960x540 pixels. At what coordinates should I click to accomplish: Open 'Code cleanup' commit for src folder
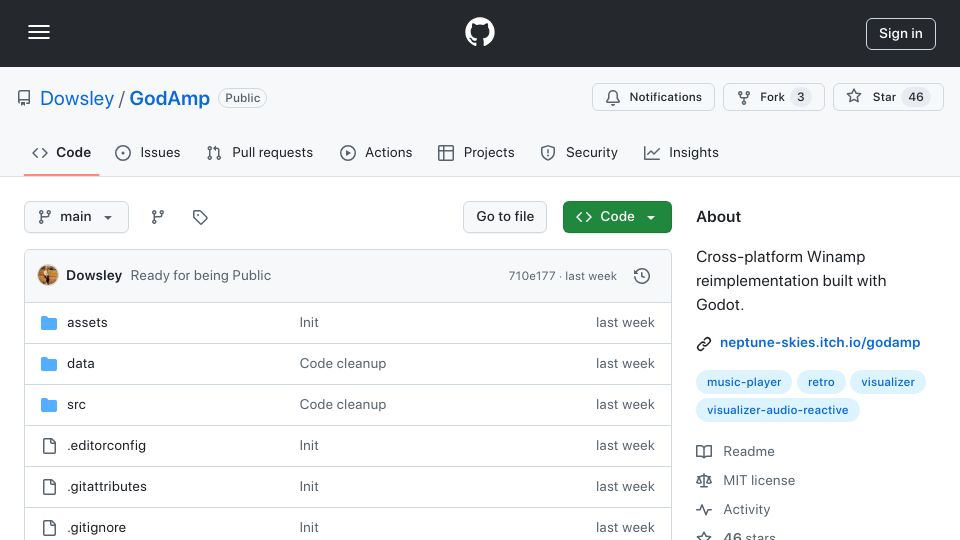coord(343,405)
